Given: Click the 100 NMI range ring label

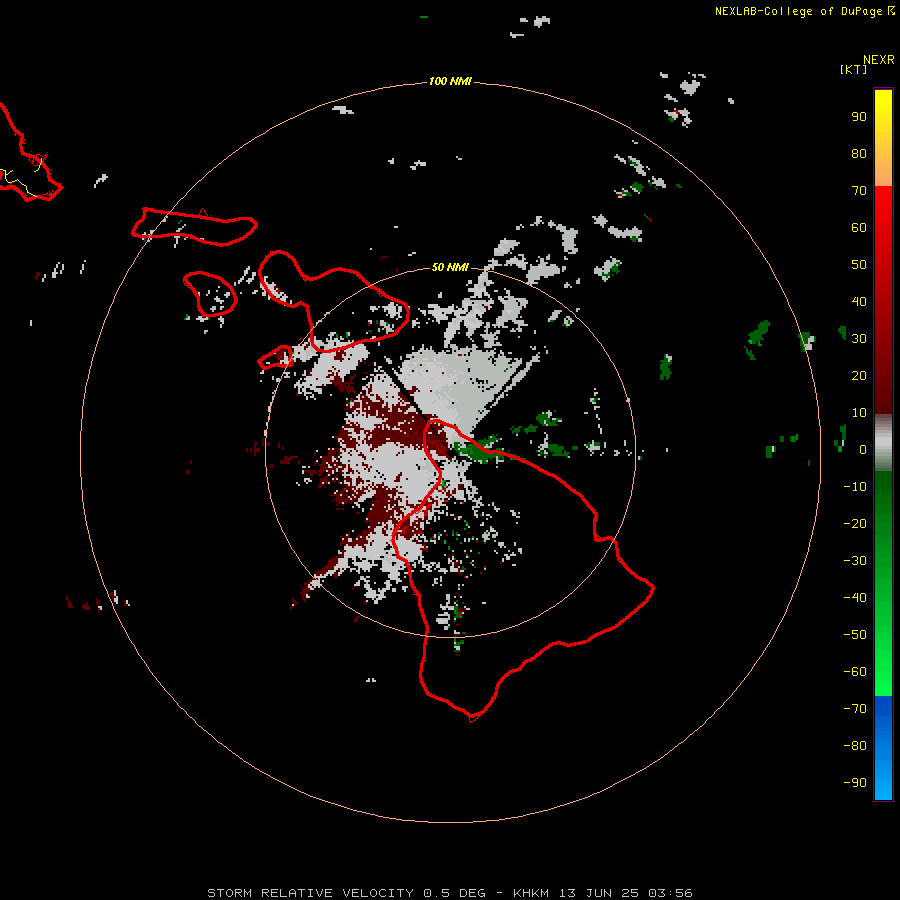Looking at the screenshot, I should click(450, 82).
